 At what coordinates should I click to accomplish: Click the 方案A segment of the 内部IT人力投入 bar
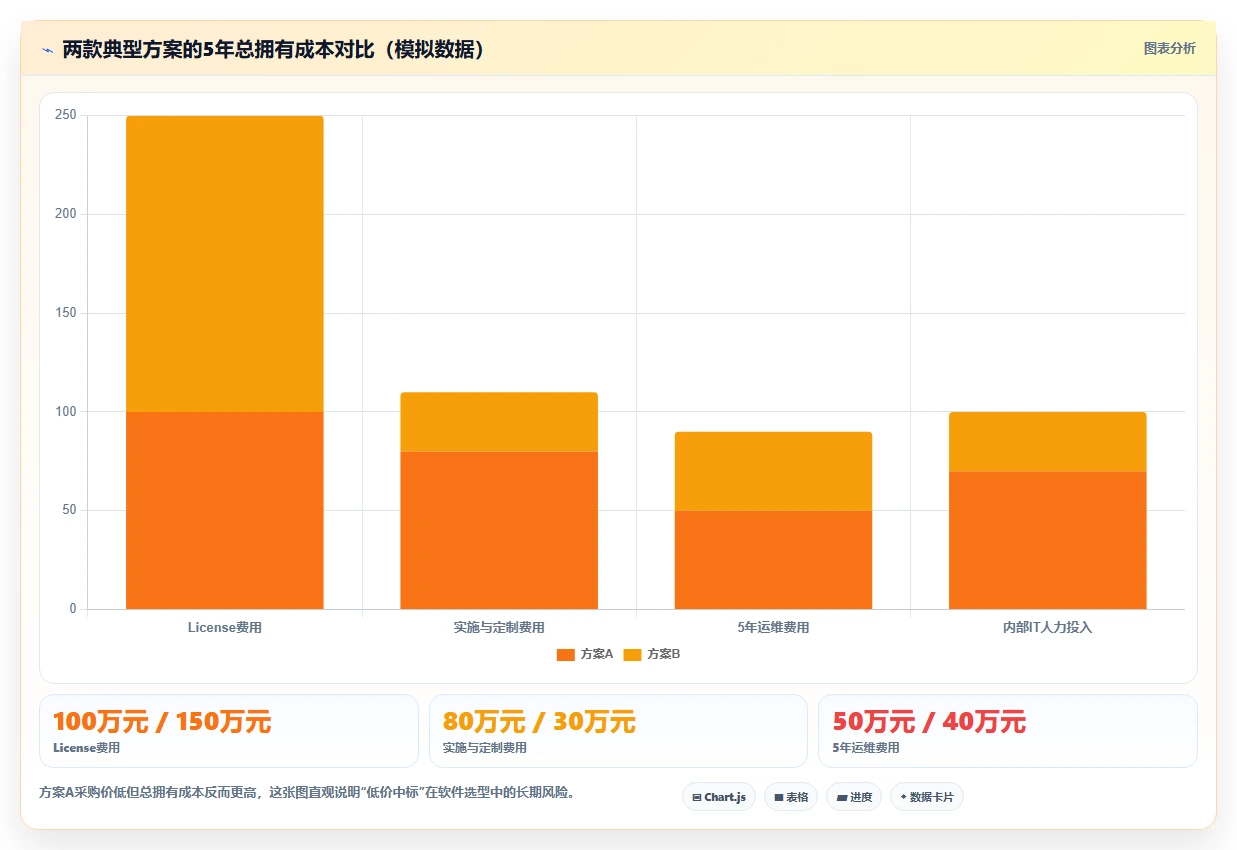tap(1048, 540)
